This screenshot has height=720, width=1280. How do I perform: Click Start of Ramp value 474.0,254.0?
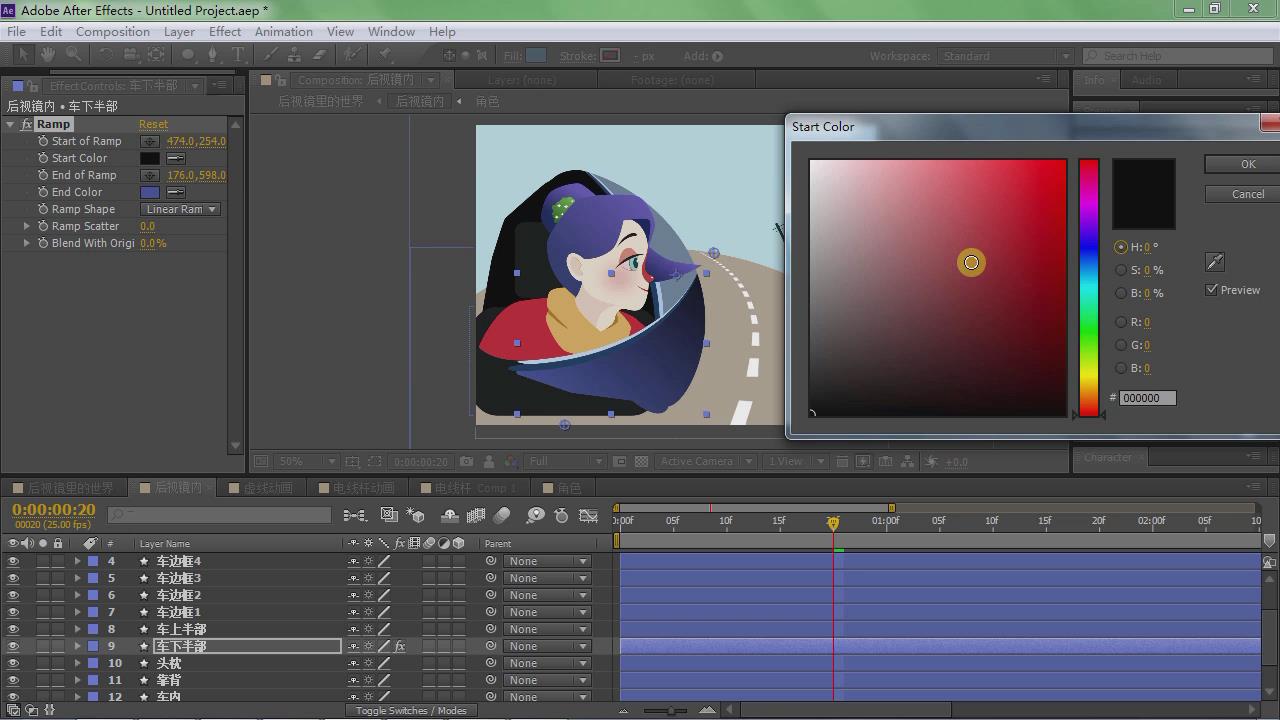(196, 141)
